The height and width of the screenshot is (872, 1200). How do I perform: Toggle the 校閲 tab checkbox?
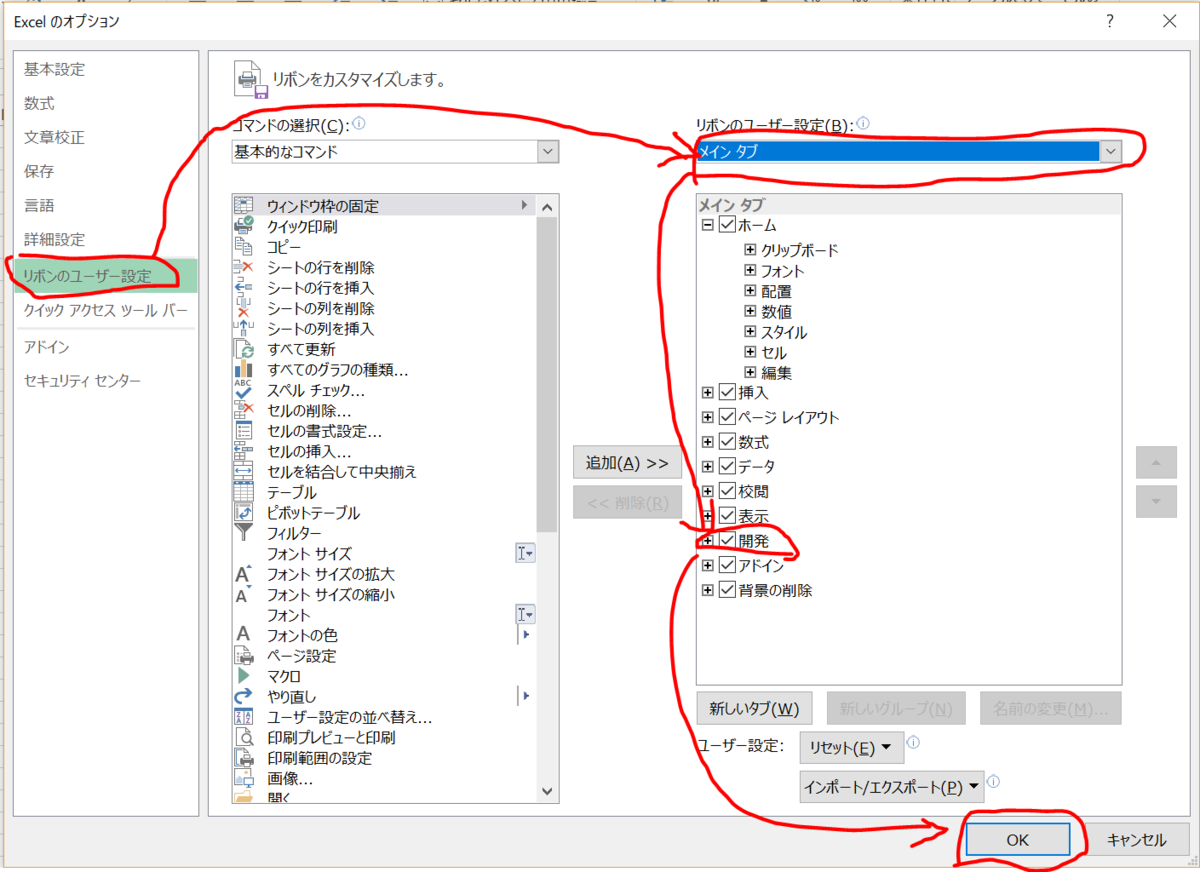pyautogui.click(x=727, y=491)
